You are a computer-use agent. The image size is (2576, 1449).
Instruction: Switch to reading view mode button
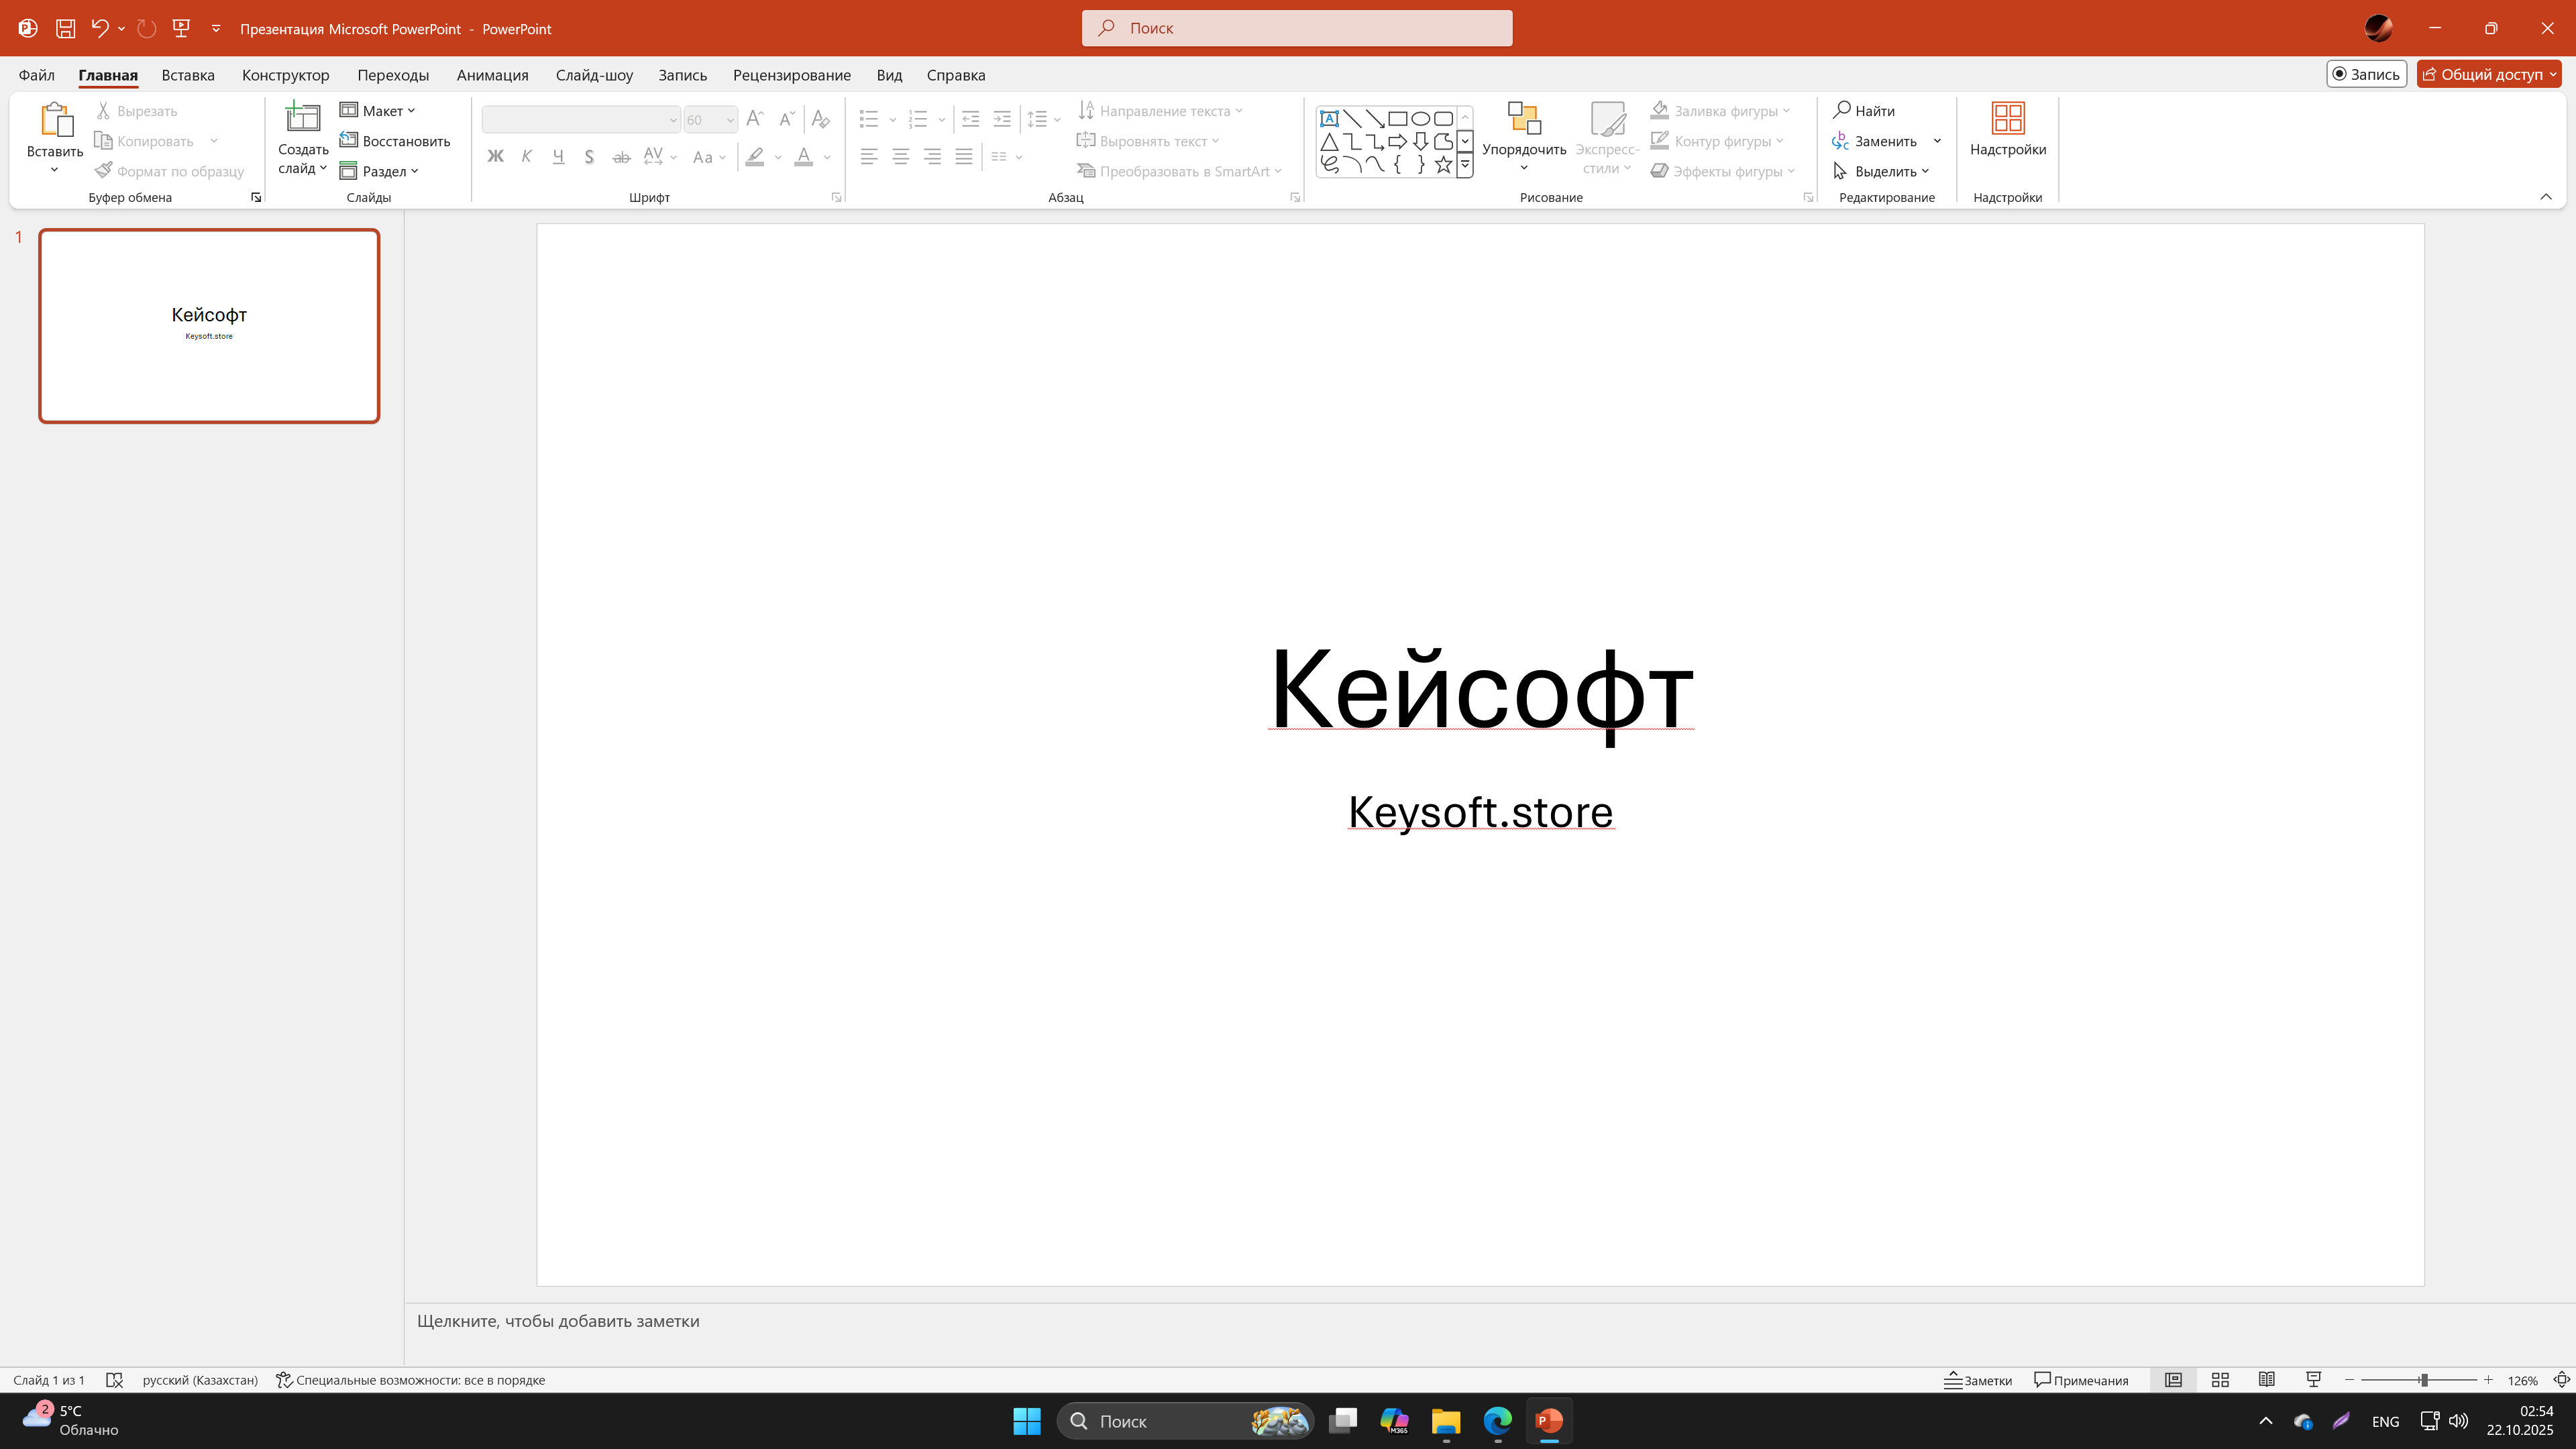tap(2266, 1380)
